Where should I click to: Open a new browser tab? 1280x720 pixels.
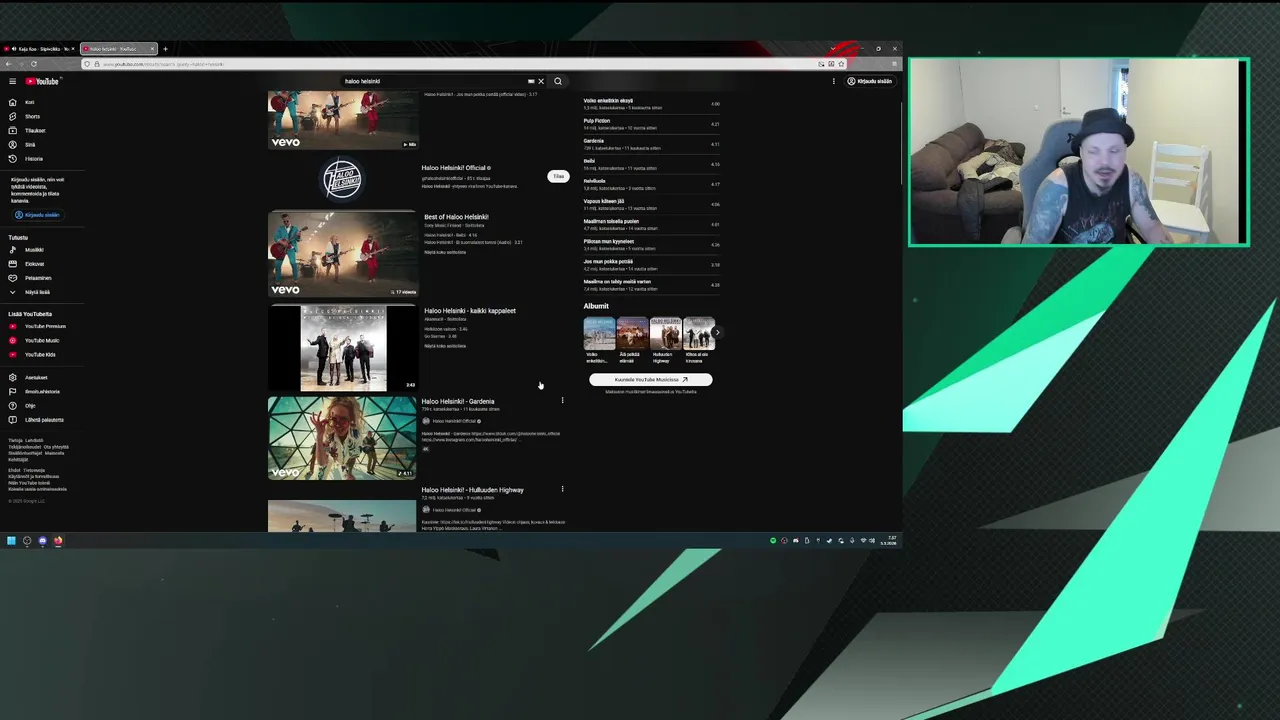(165, 48)
